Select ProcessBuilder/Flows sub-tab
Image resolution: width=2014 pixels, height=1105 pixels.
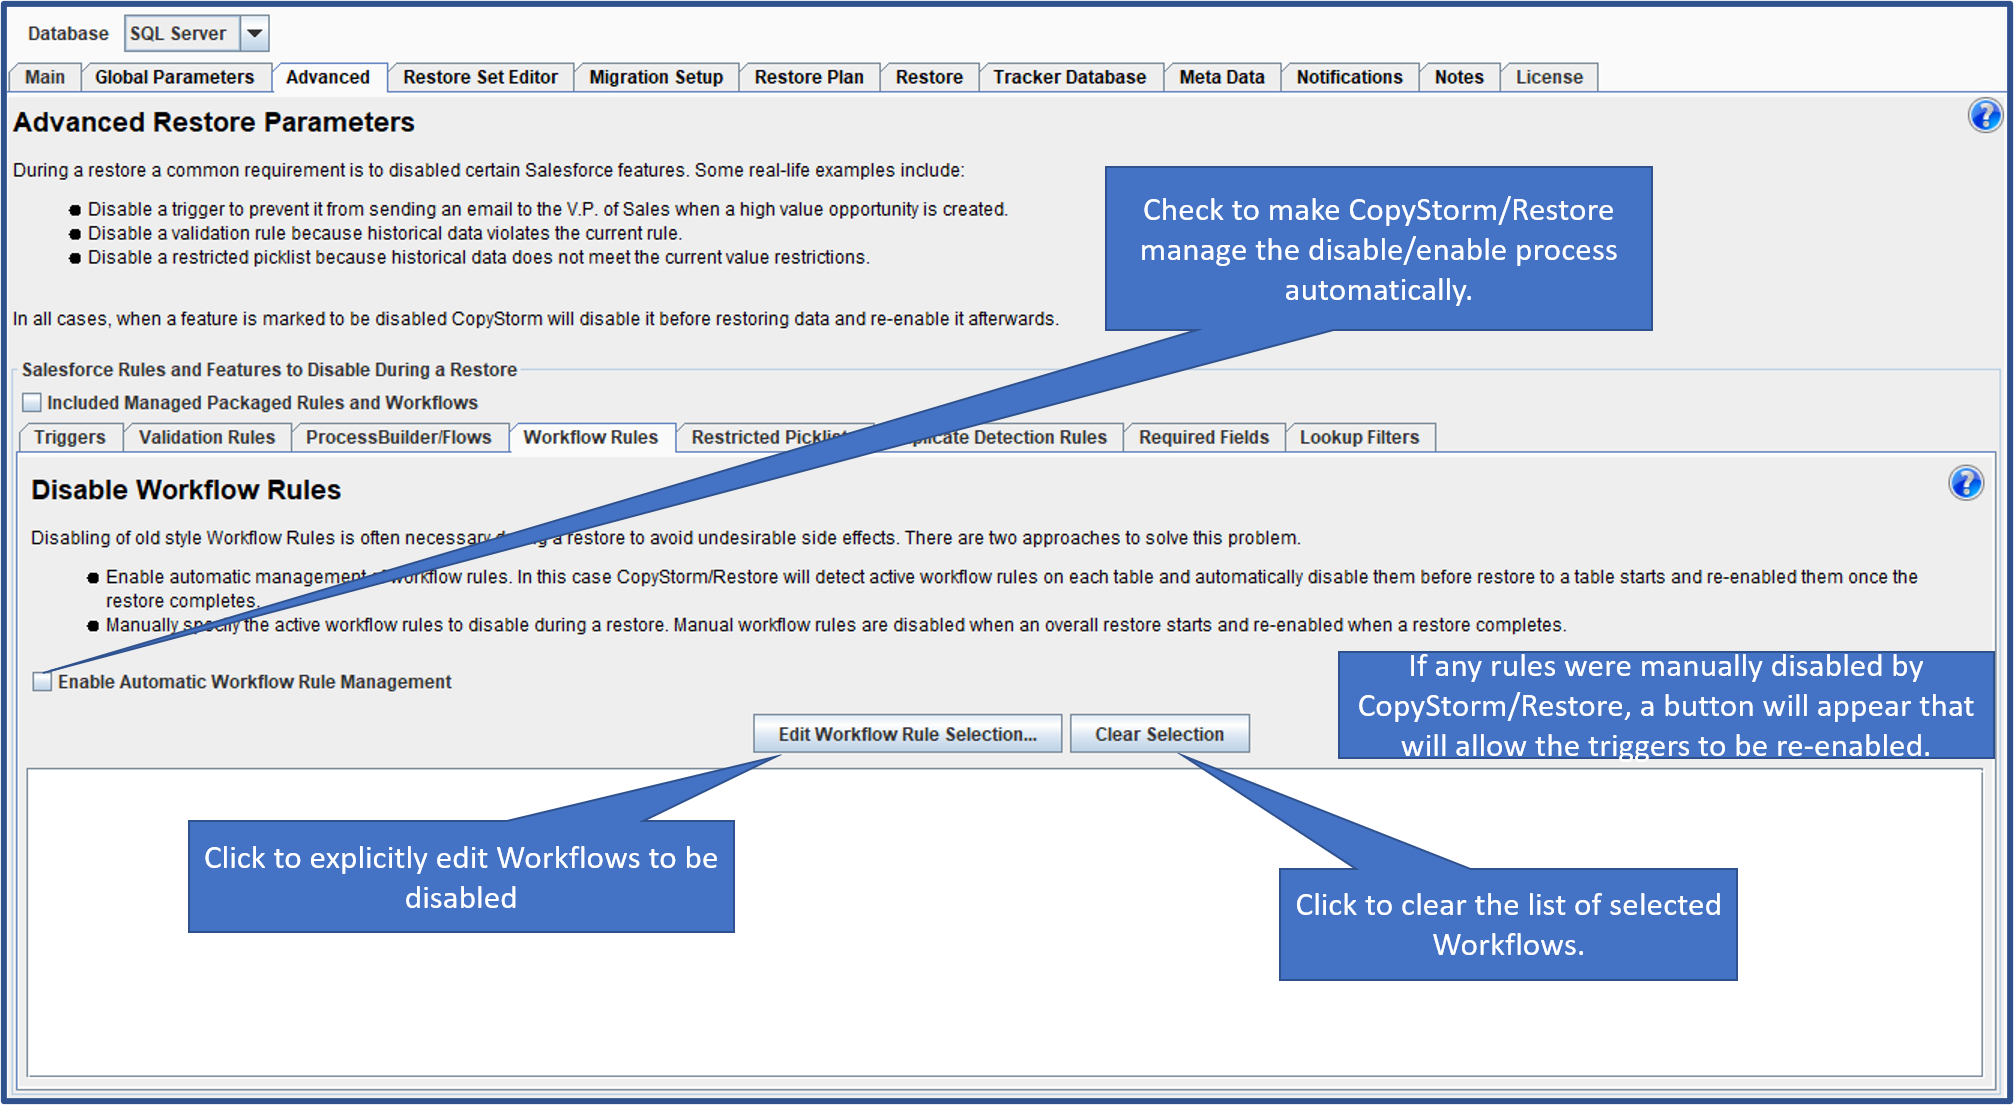[x=399, y=437]
